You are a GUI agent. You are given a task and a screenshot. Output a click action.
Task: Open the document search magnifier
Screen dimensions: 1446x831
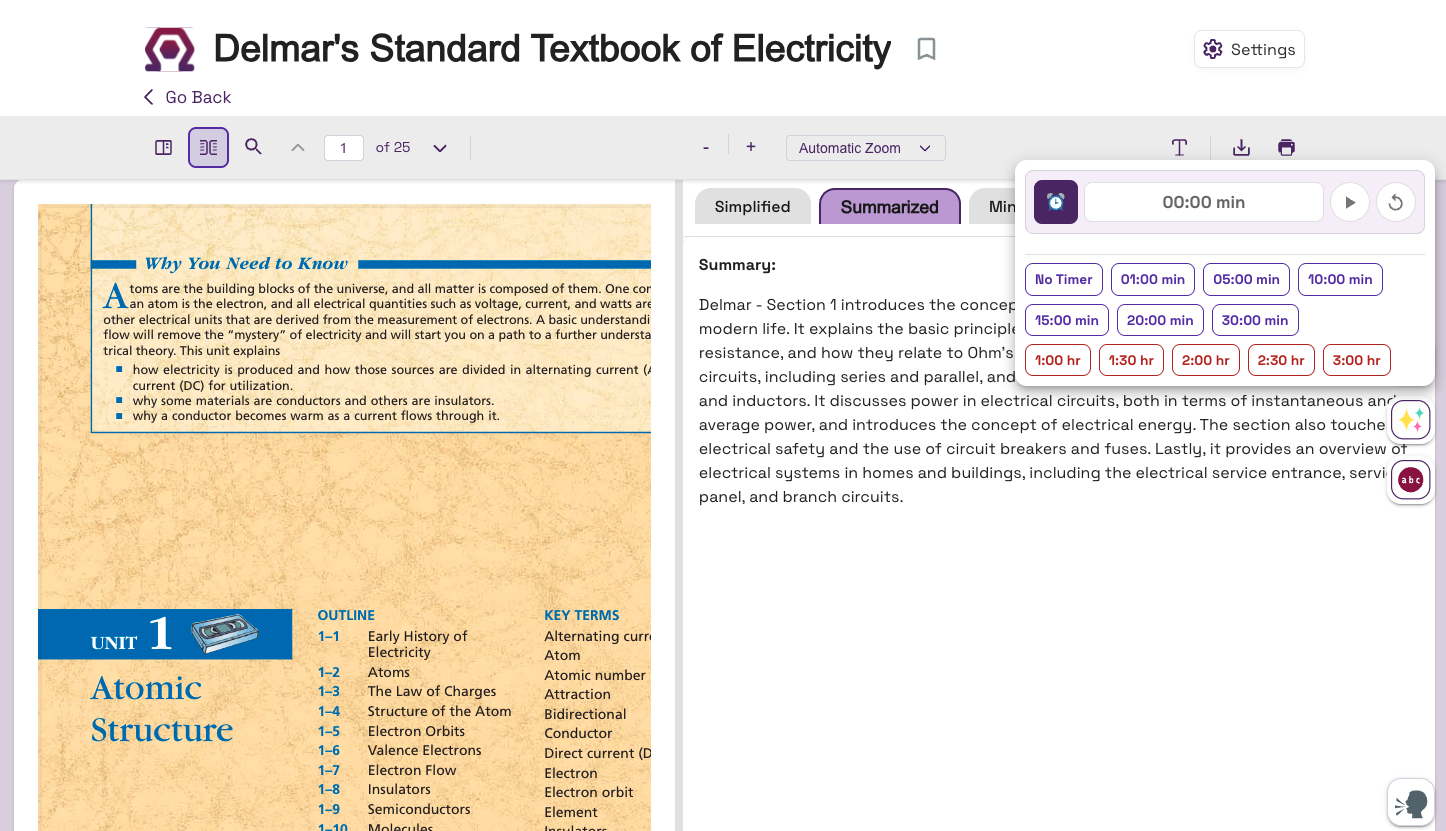[254, 147]
